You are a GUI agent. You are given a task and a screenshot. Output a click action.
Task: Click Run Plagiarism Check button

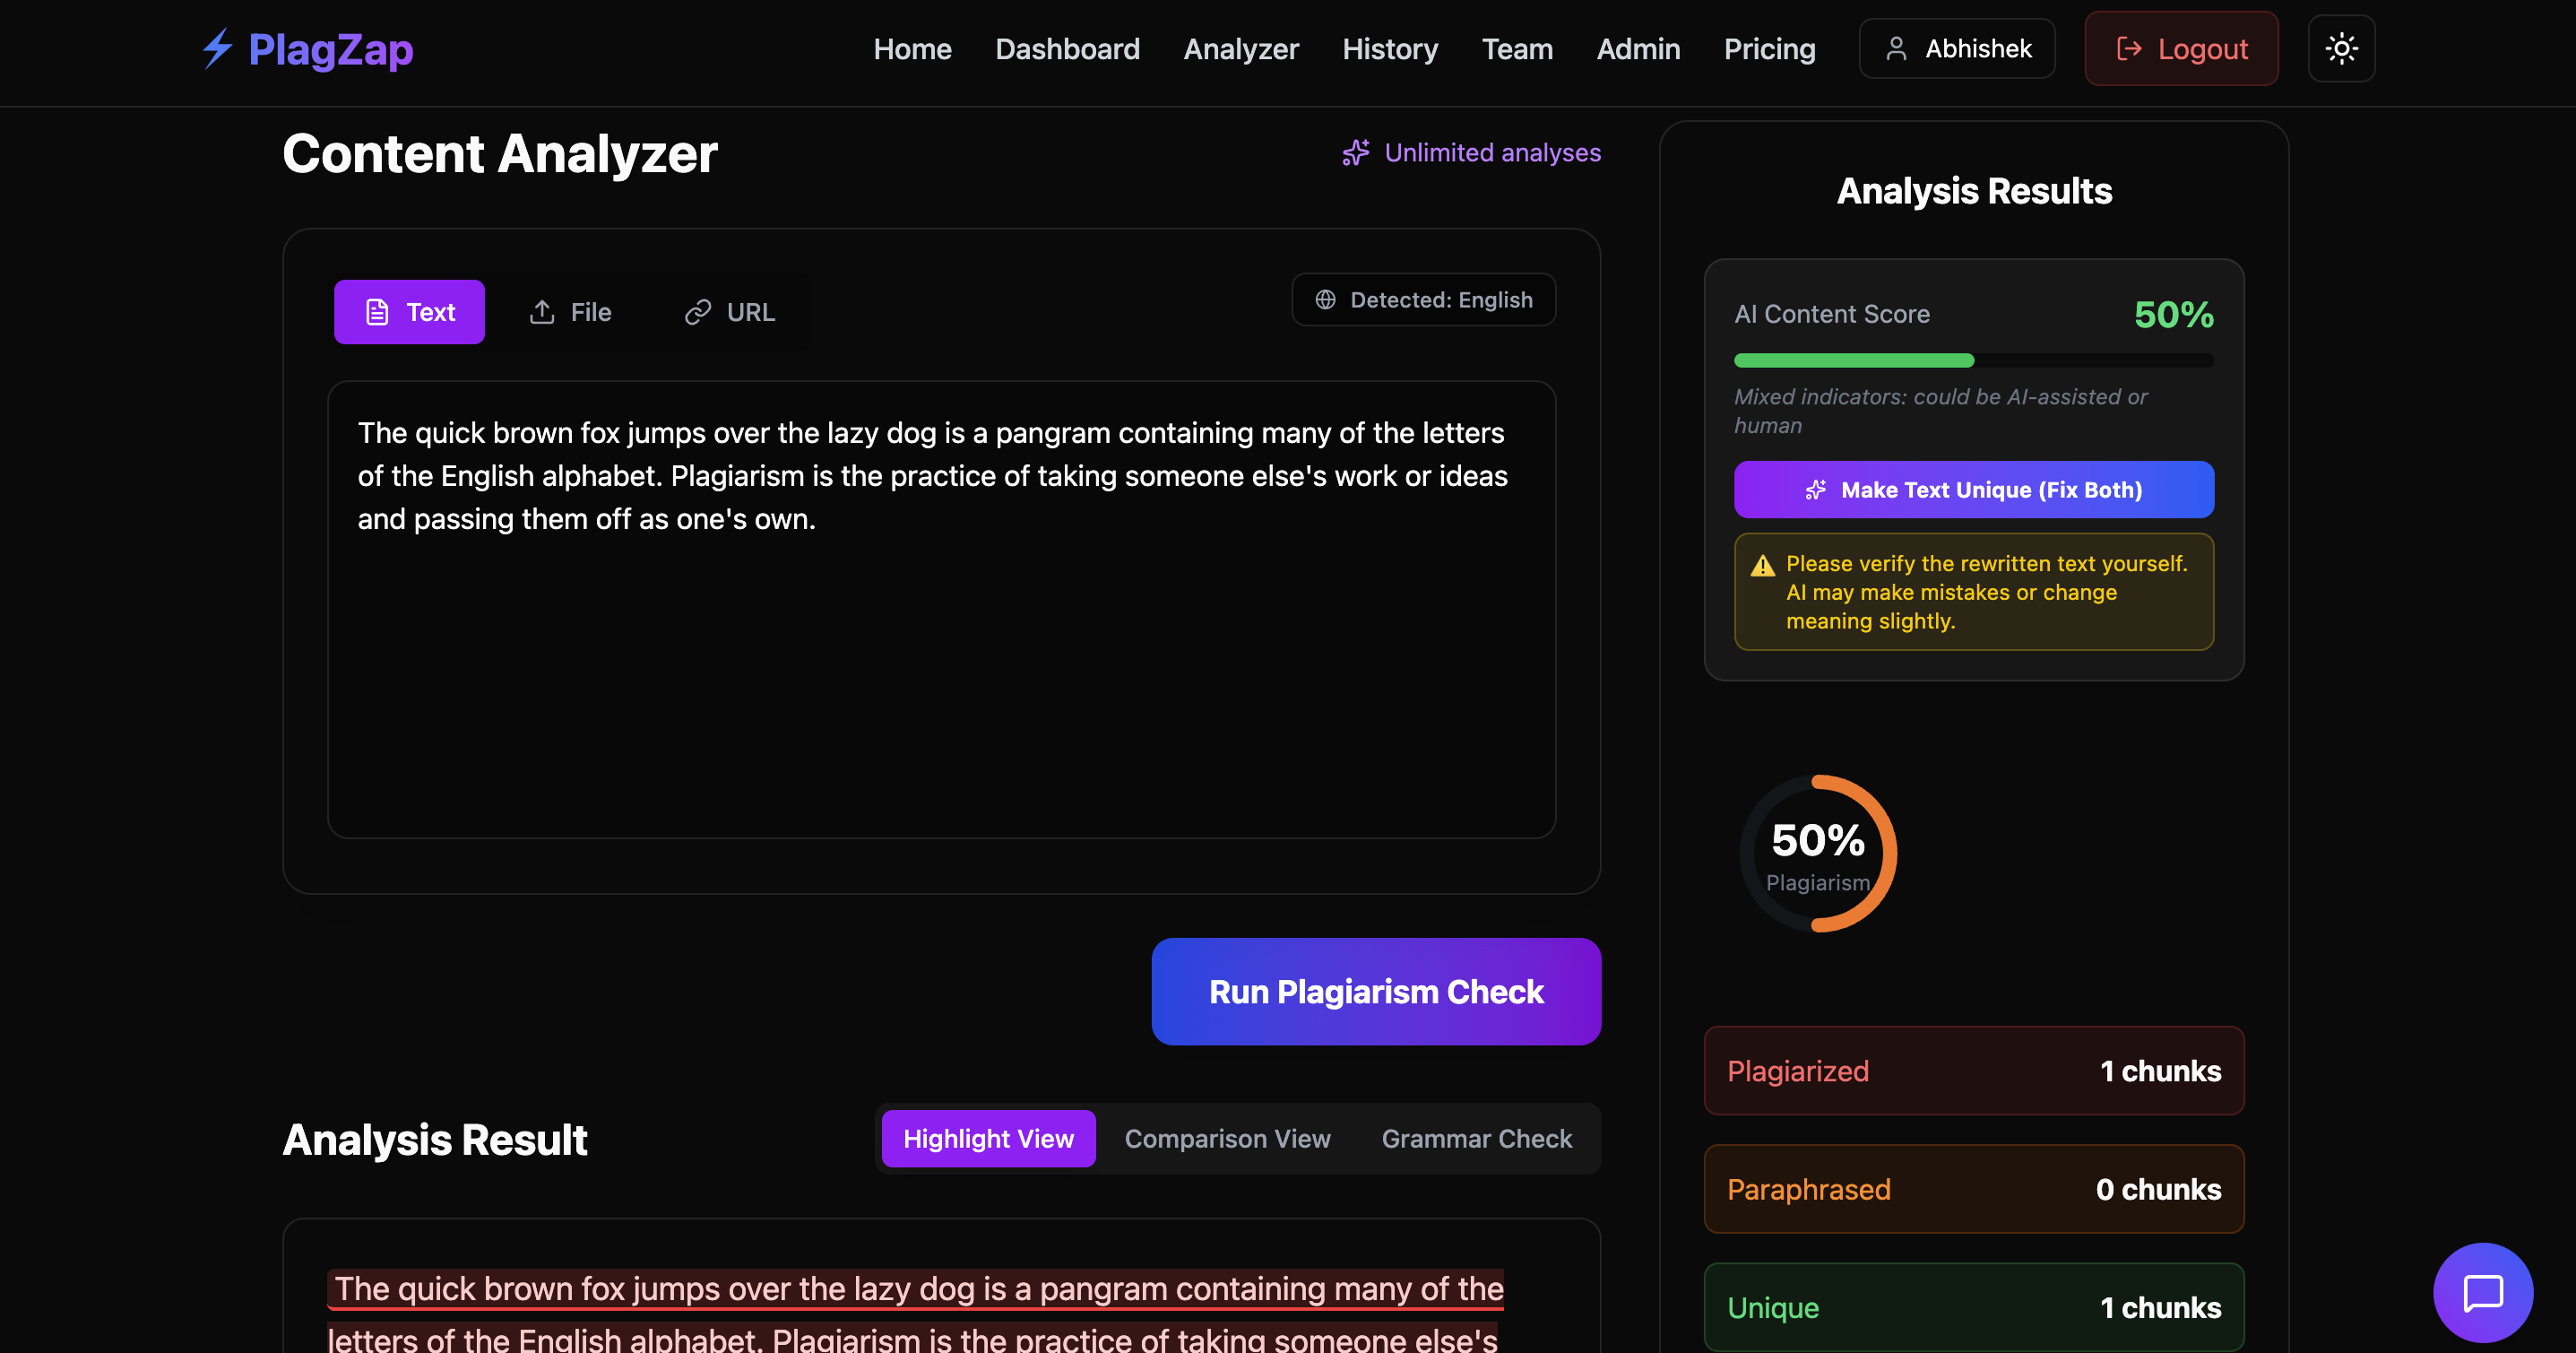tap(1376, 991)
